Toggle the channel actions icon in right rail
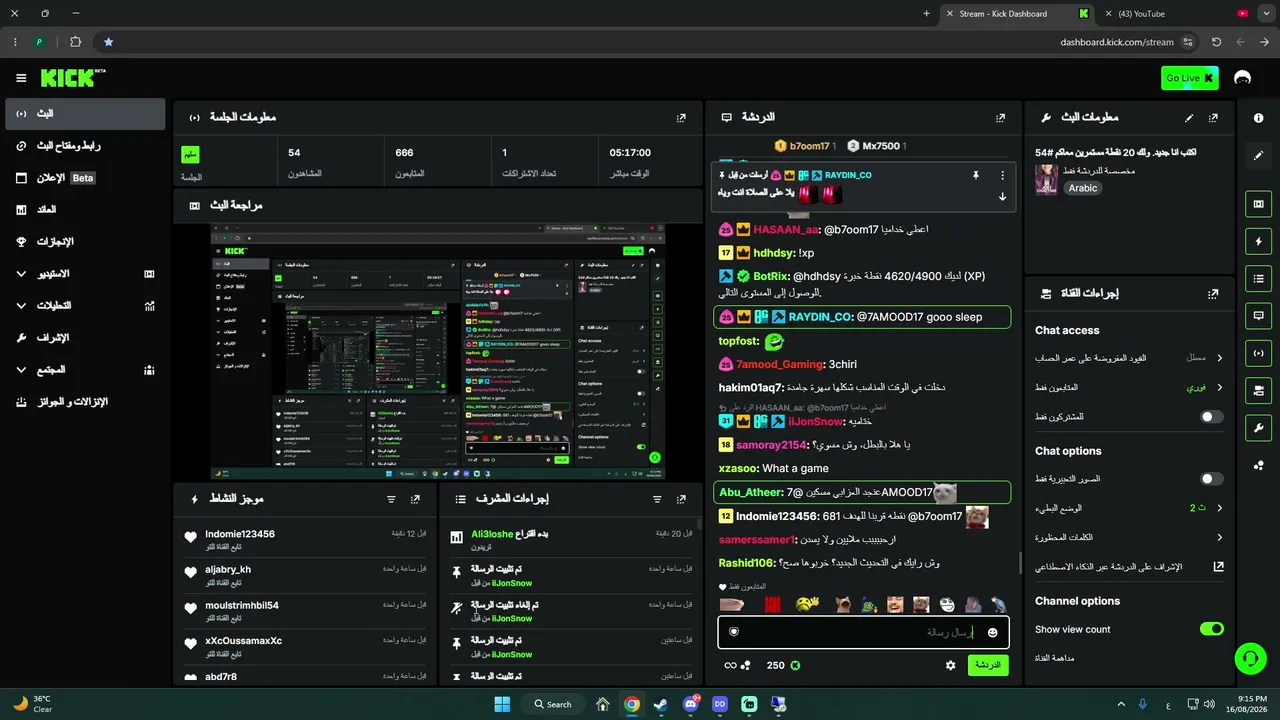1280x720 pixels. pyautogui.click(x=1258, y=389)
